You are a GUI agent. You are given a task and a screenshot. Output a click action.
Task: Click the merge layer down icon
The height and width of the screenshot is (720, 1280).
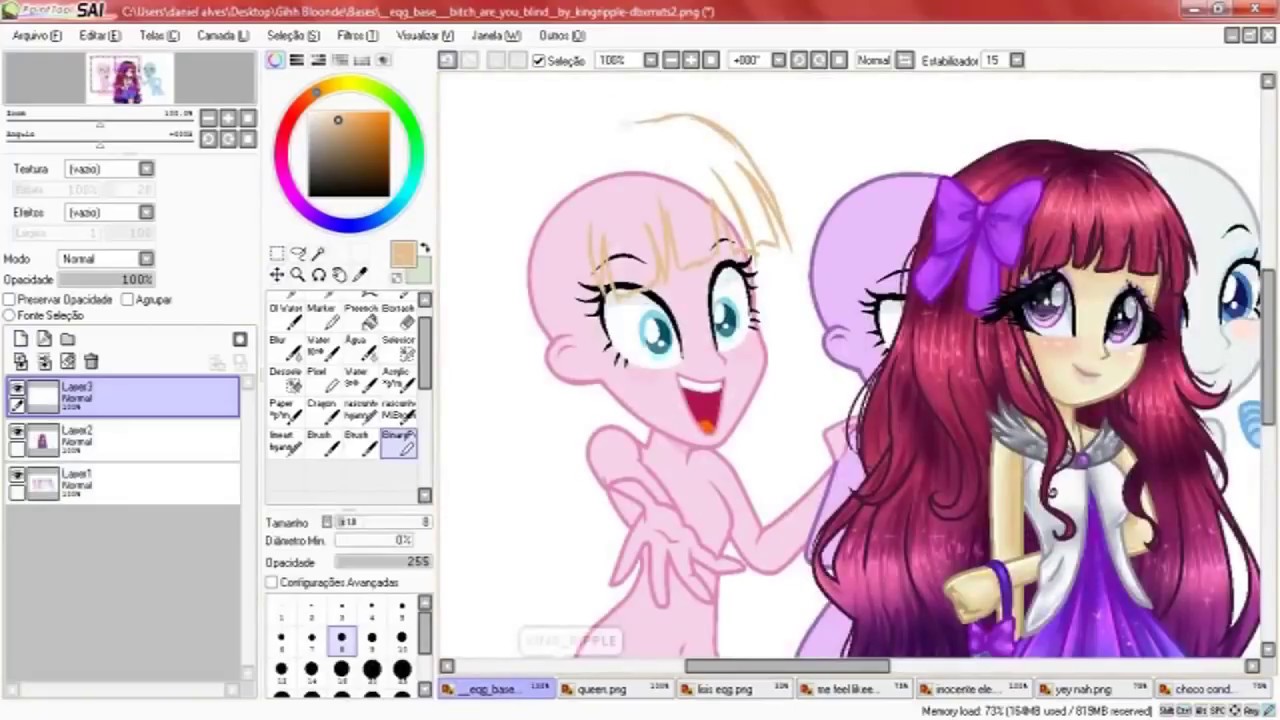point(44,361)
